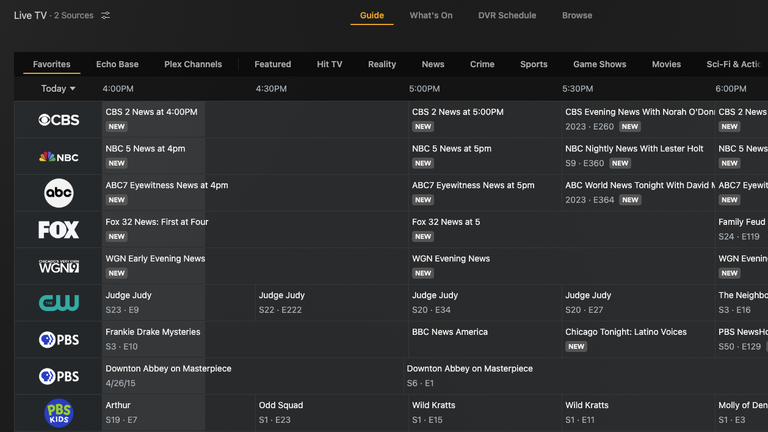Select the Echo Base category tab
The image size is (768, 432).
coord(117,64)
